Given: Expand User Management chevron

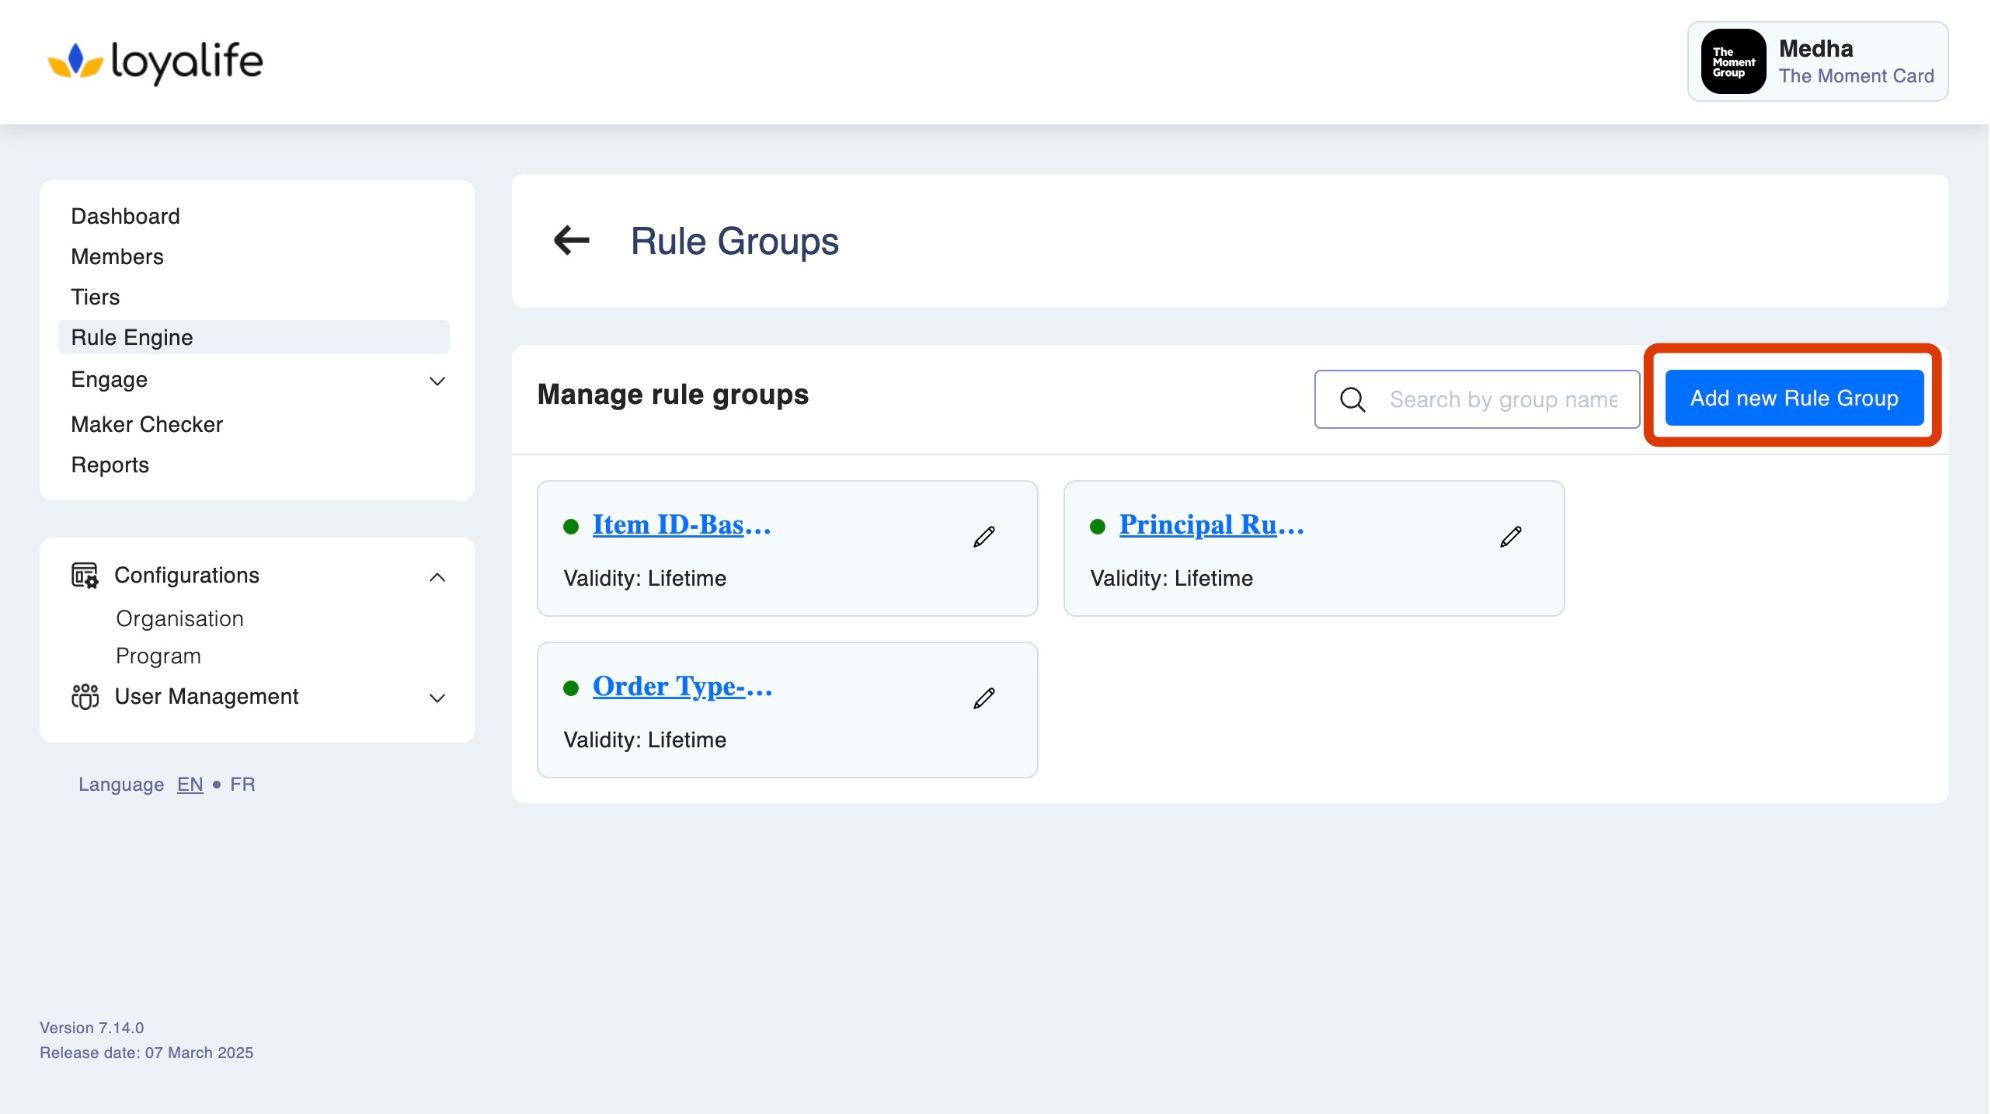Looking at the screenshot, I should coord(437,698).
